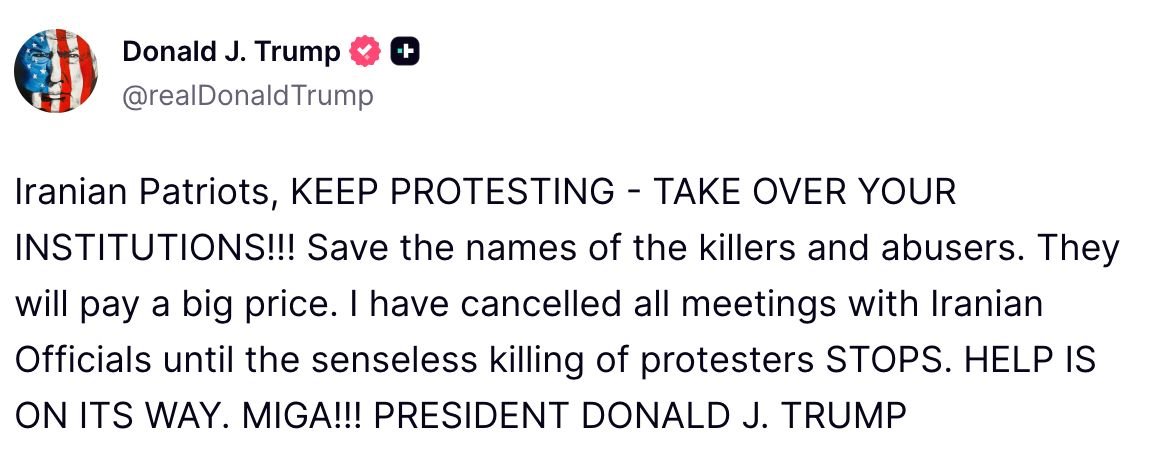The image size is (1154, 454).
Task: Open the Donald J. Trump display name
Action: click(231, 52)
